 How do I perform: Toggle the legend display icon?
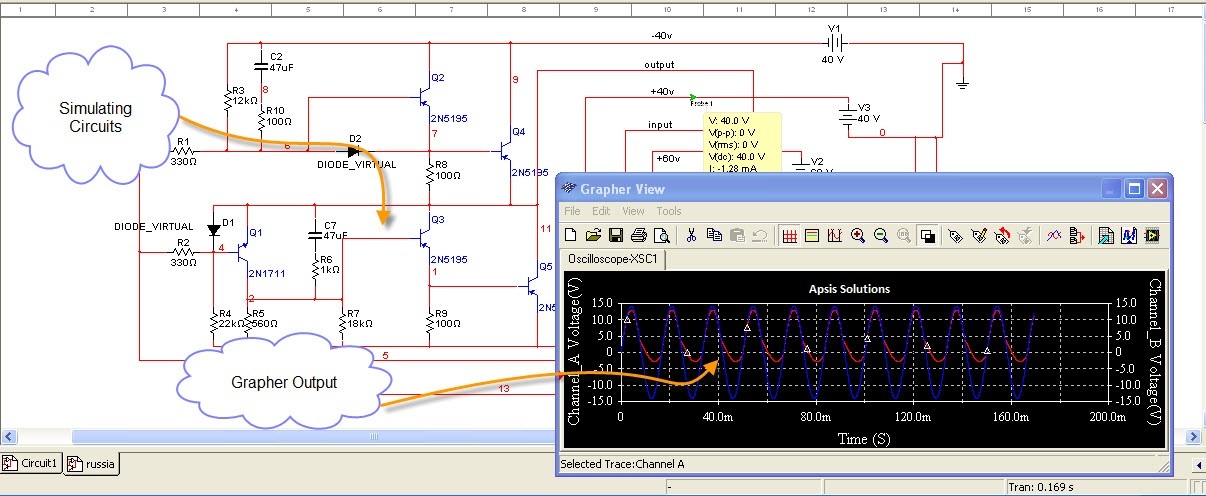[811, 236]
